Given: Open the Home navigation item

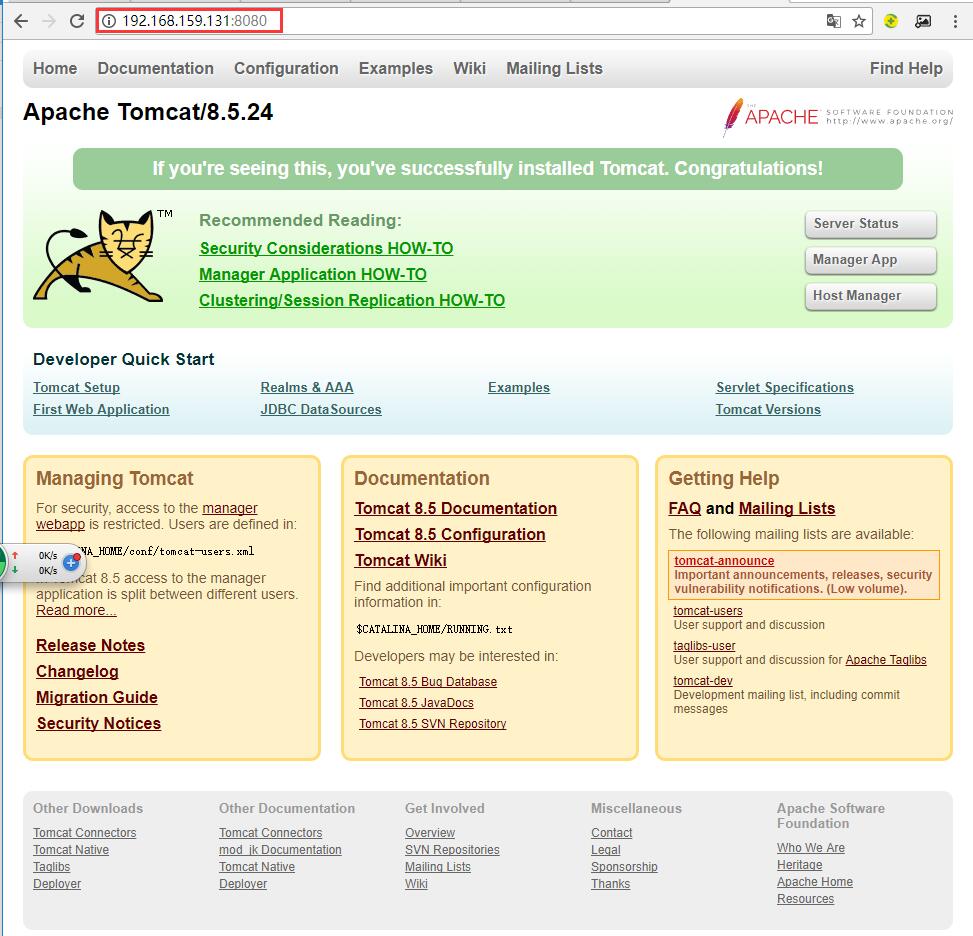Looking at the screenshot, I should coord(55,68).
